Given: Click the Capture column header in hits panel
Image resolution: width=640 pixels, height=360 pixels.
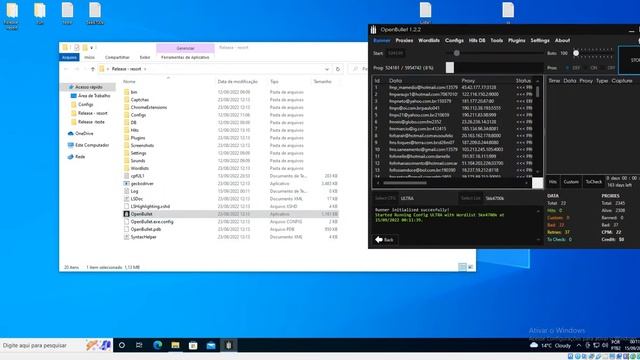Looking at the screenshot, I should coord(622,81).
